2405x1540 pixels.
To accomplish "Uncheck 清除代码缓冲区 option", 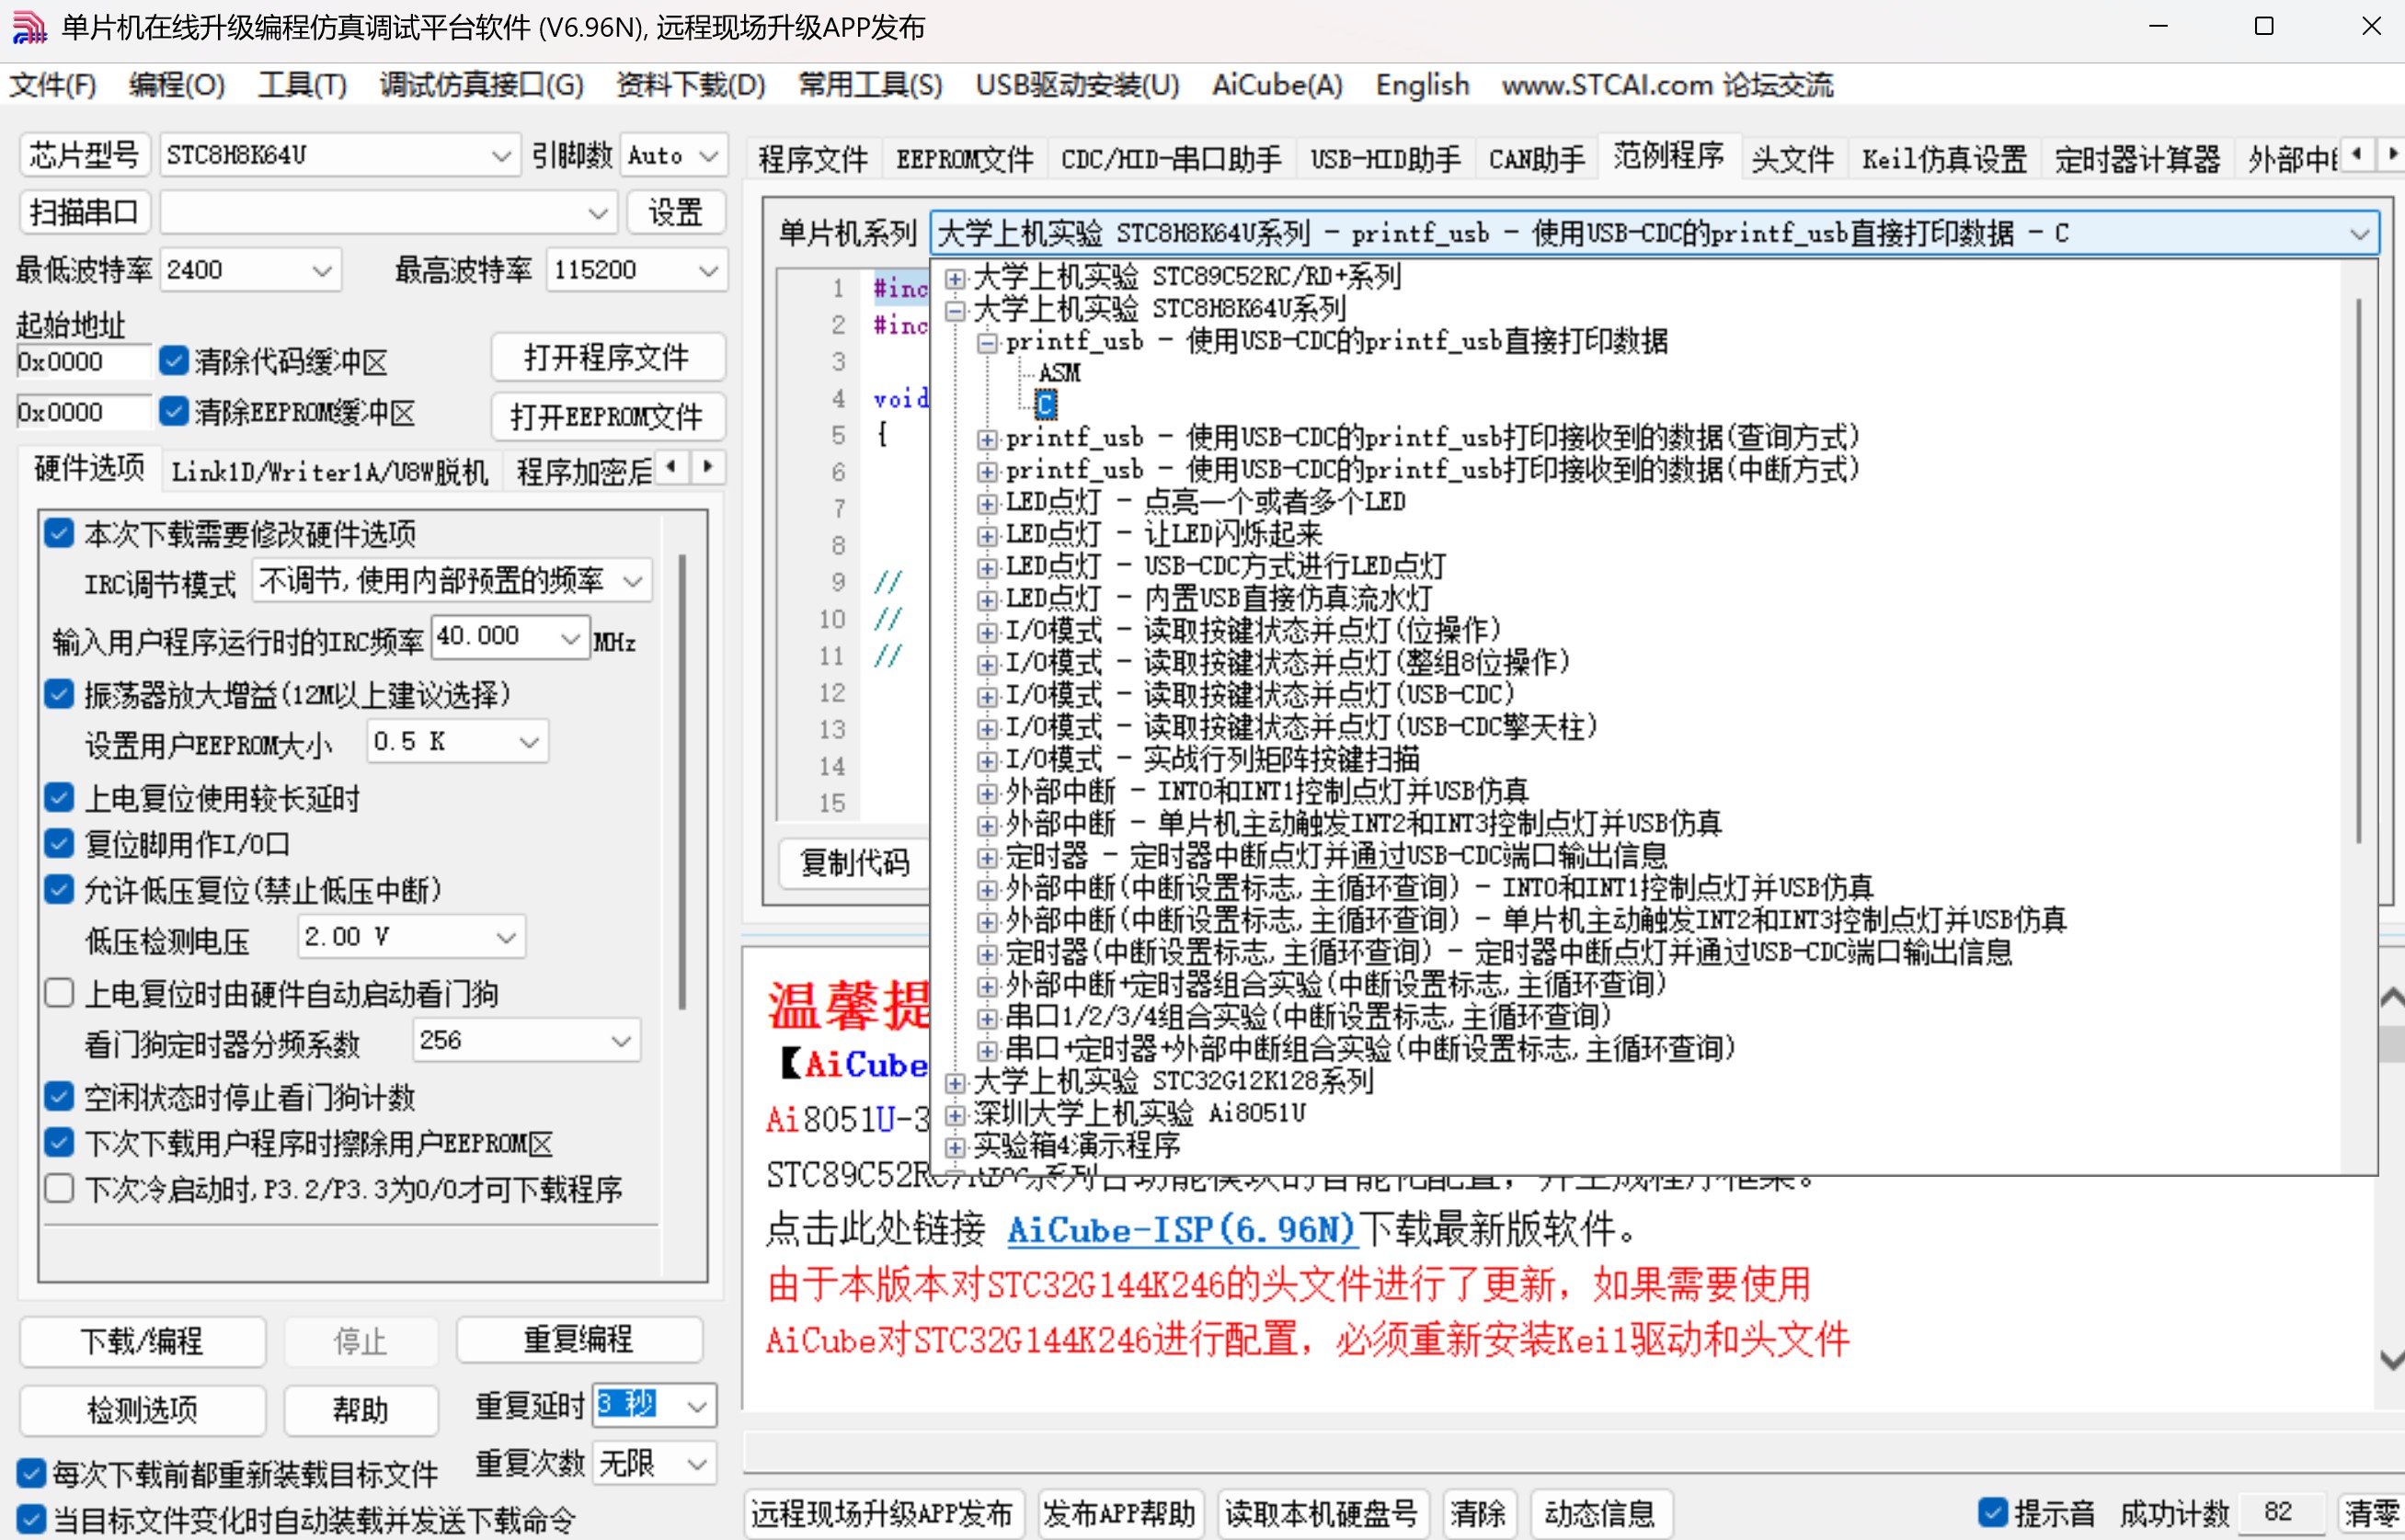I will (175, 361).
